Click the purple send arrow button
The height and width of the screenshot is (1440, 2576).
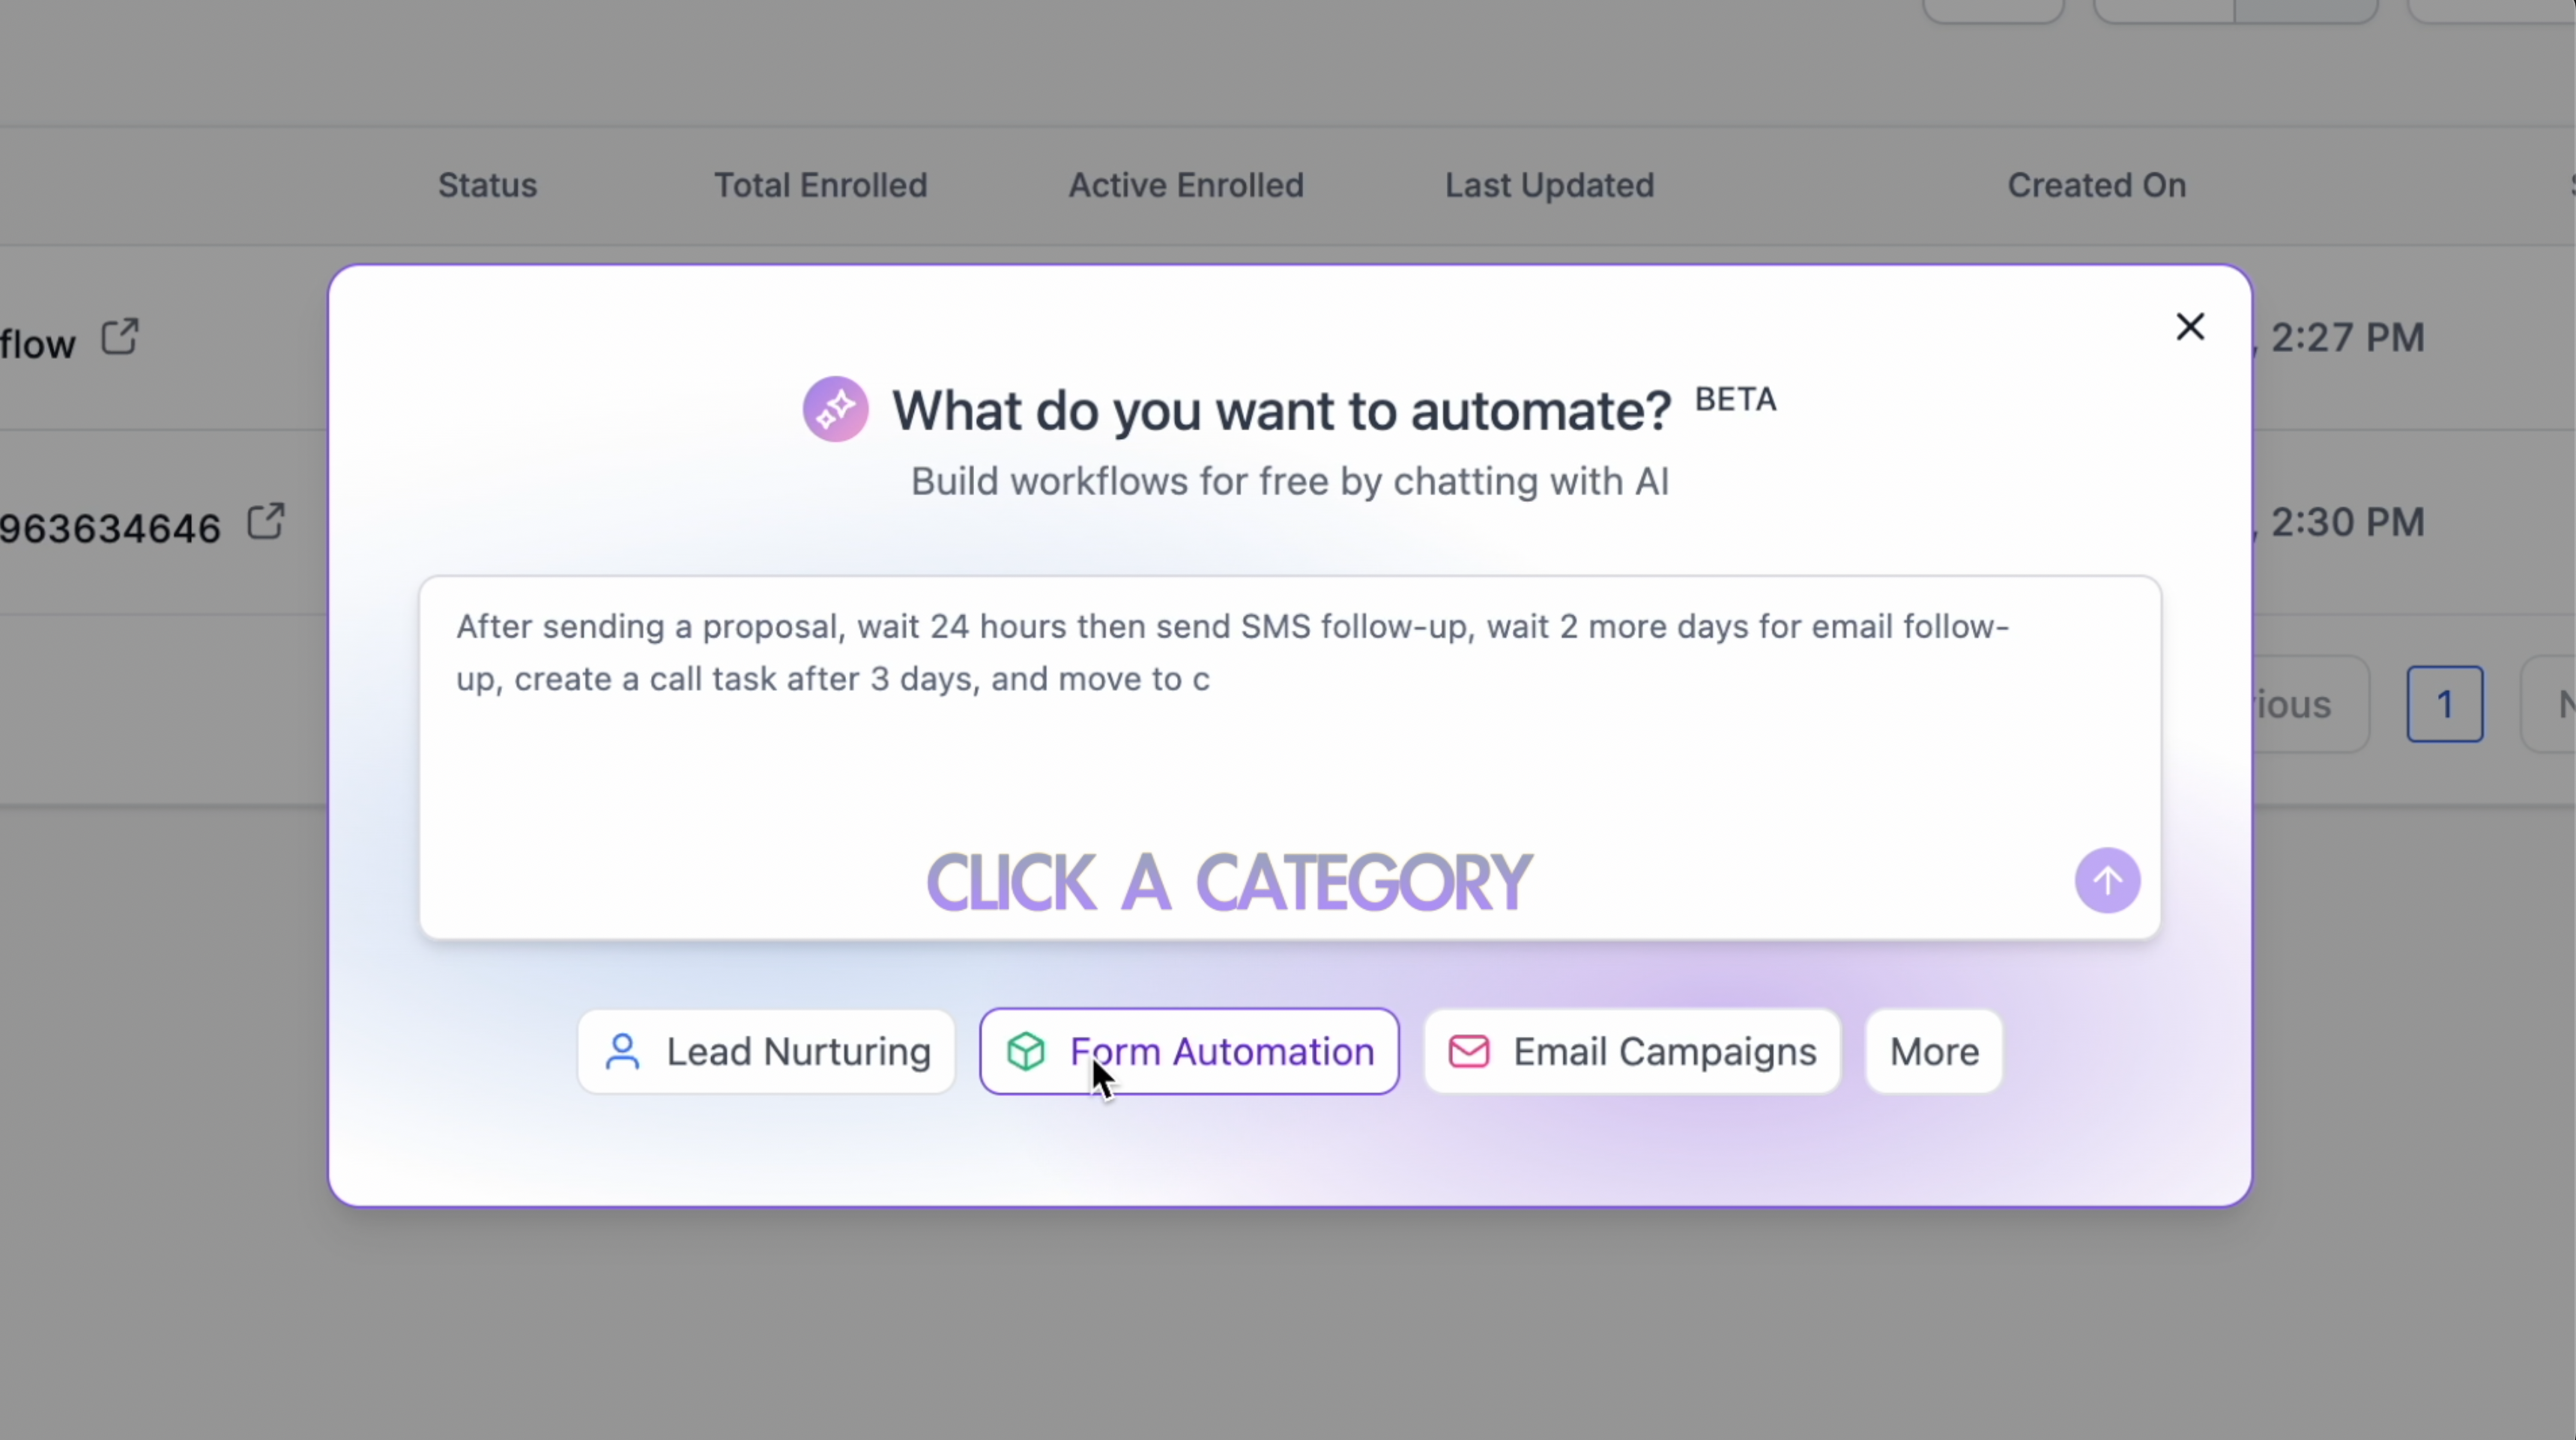point(2107,880)
